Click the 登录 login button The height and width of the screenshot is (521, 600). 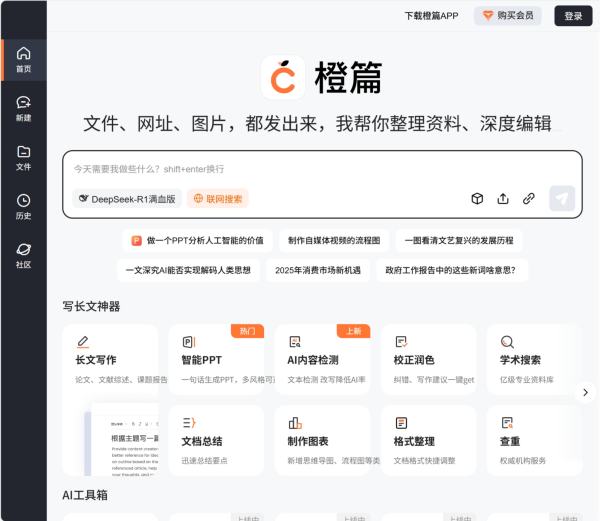573,16
